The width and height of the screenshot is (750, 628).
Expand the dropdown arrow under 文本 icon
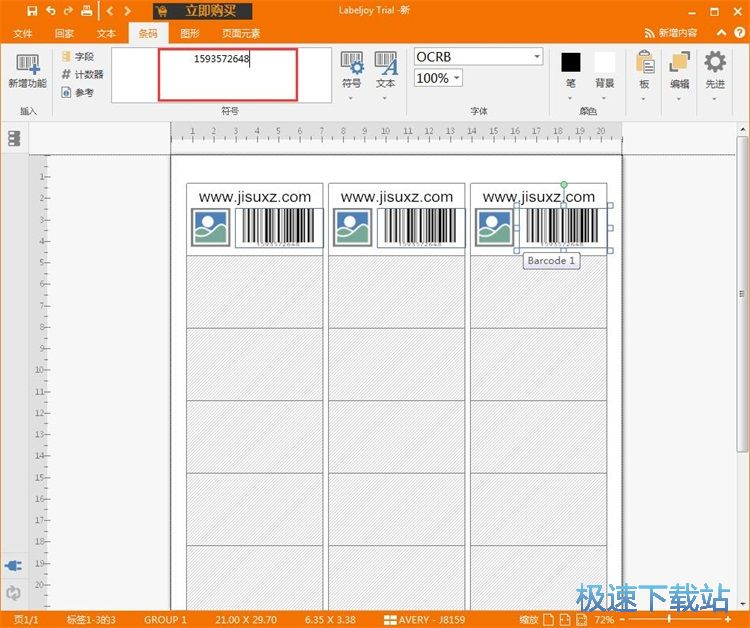385,99
